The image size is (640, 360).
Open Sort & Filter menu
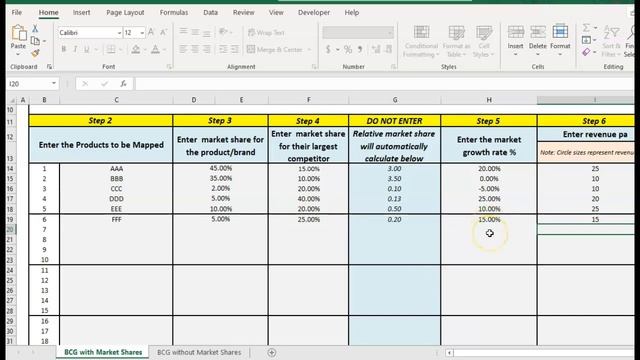(x=611, y=41)
